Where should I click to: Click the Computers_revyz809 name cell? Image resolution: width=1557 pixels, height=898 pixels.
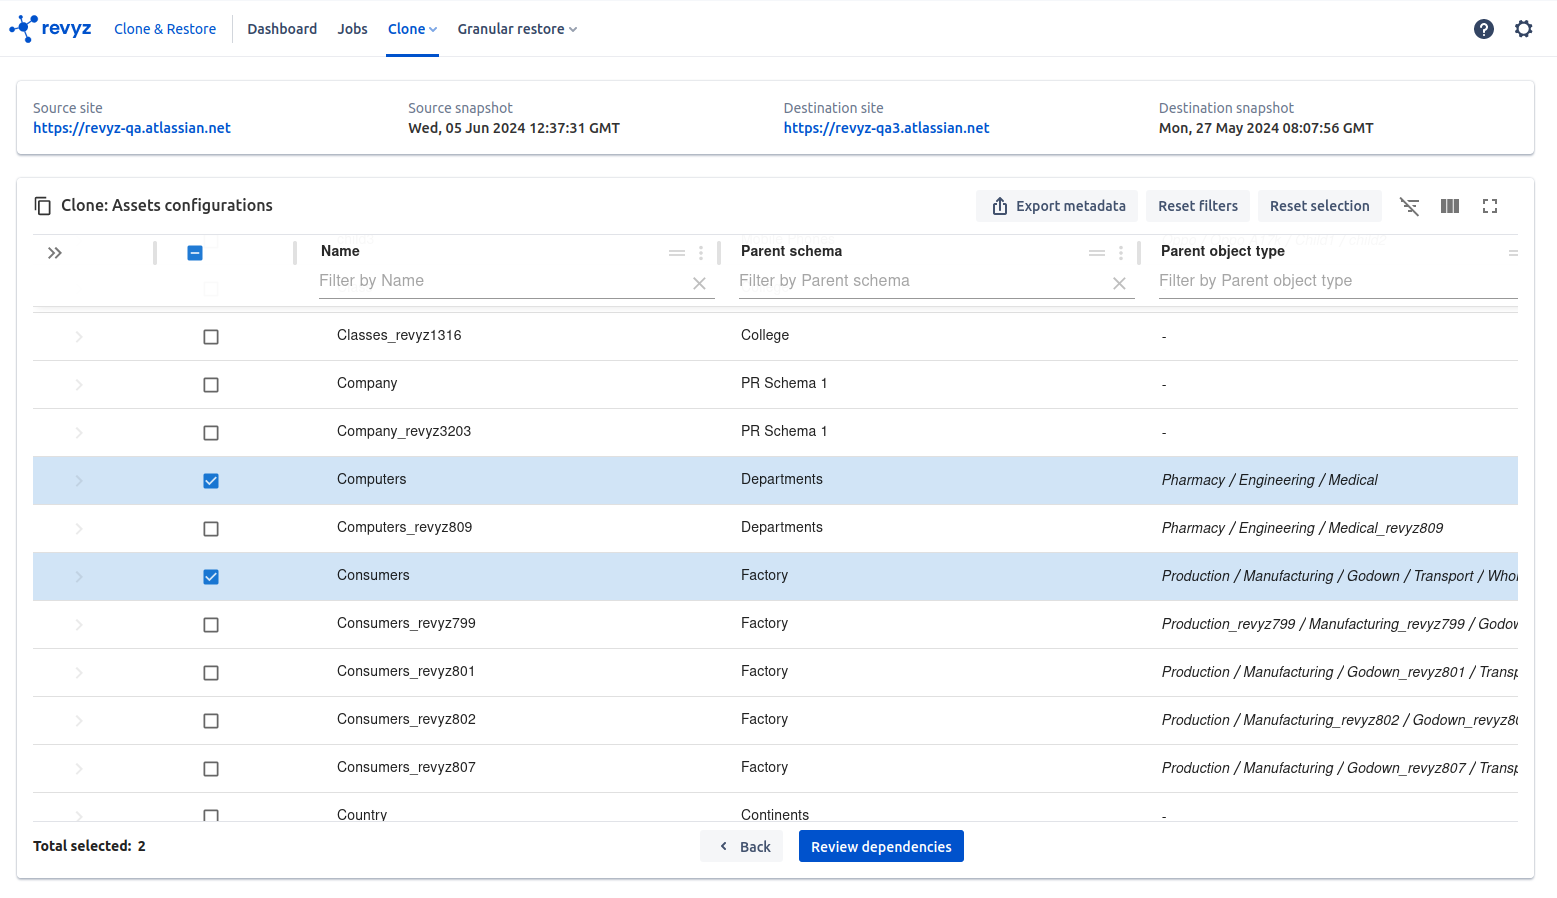404,527
